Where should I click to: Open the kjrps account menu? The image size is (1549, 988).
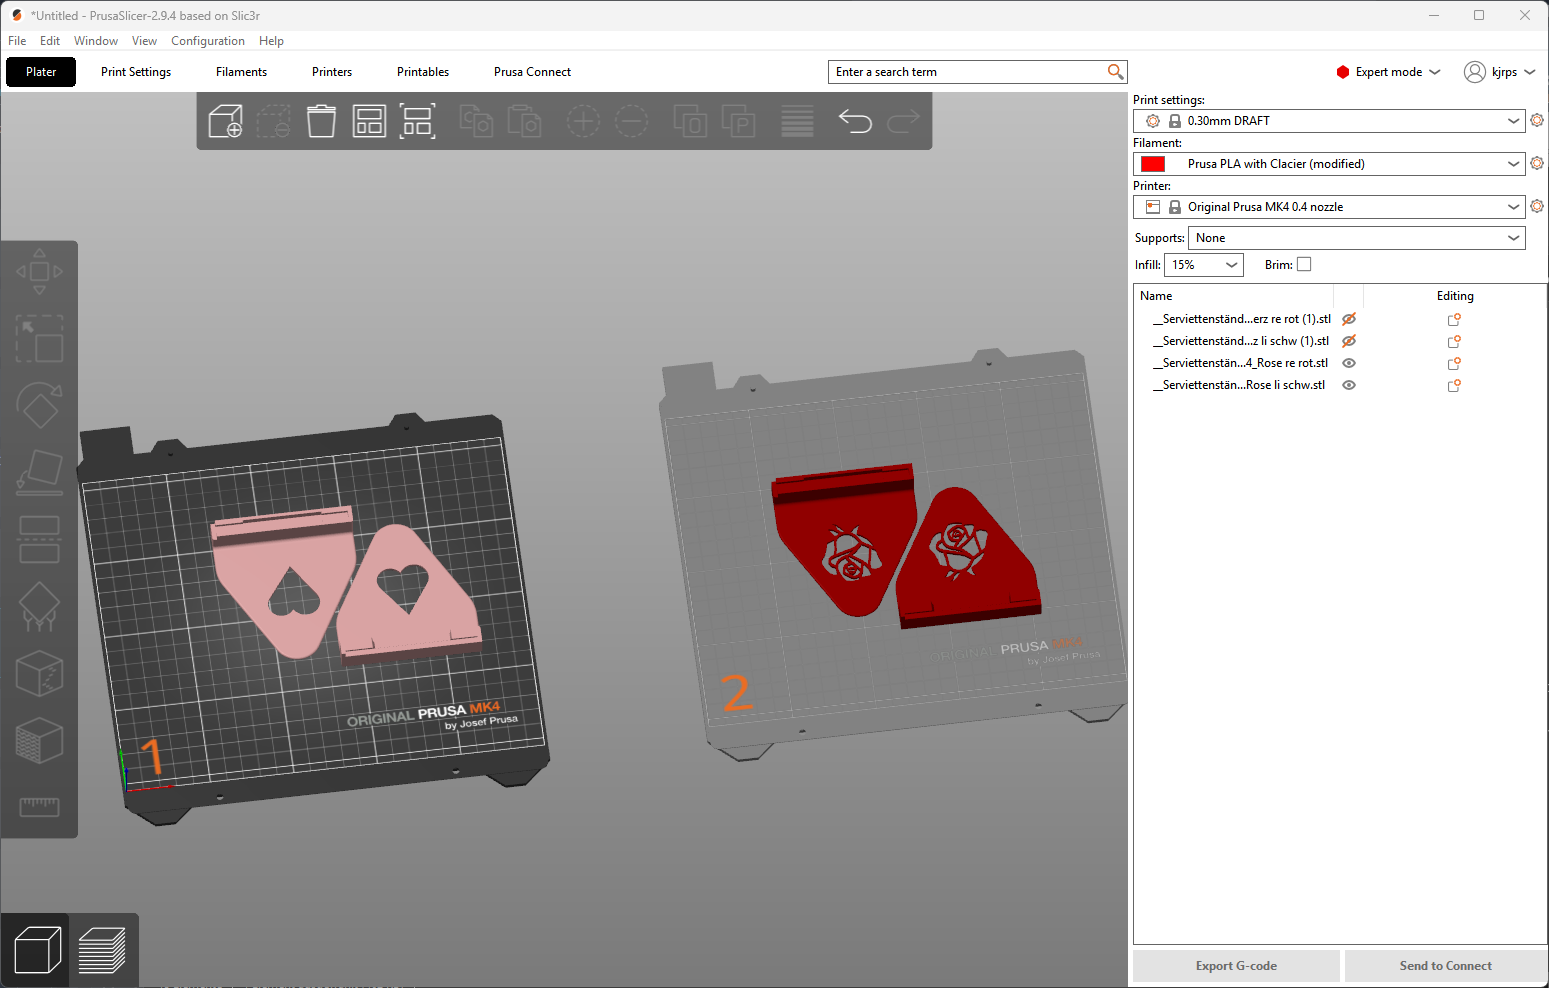click(1500, 72)
